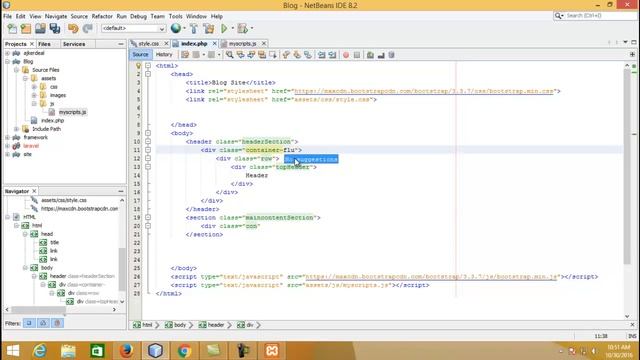Select myscripts.js in the Projects tree
Screen dimensions: 640x360
[72, 112]
